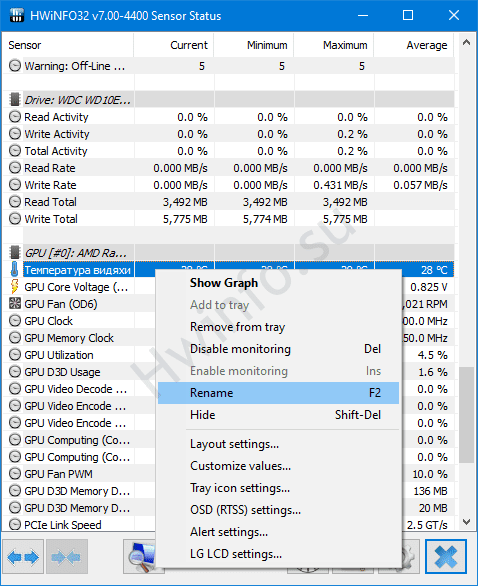
Task: Select Rename in the context menu
Action: (278, 393)
